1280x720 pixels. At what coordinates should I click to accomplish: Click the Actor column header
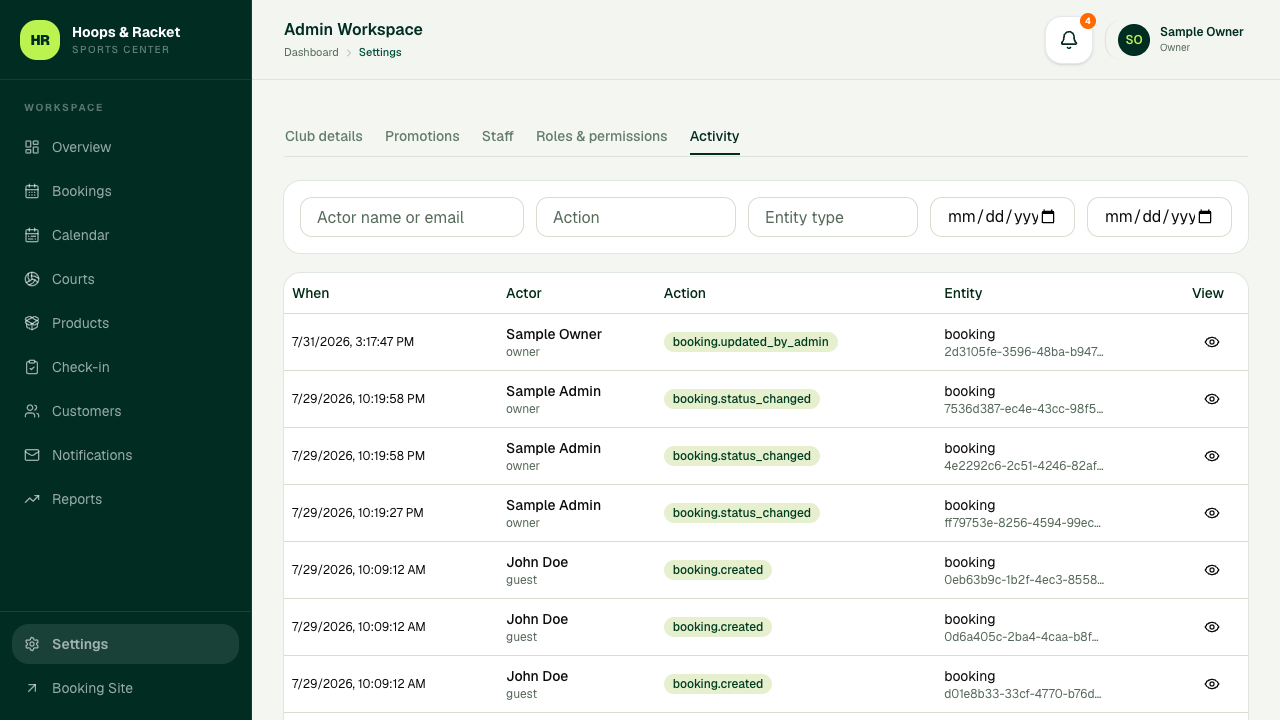(x=524, y=293)
